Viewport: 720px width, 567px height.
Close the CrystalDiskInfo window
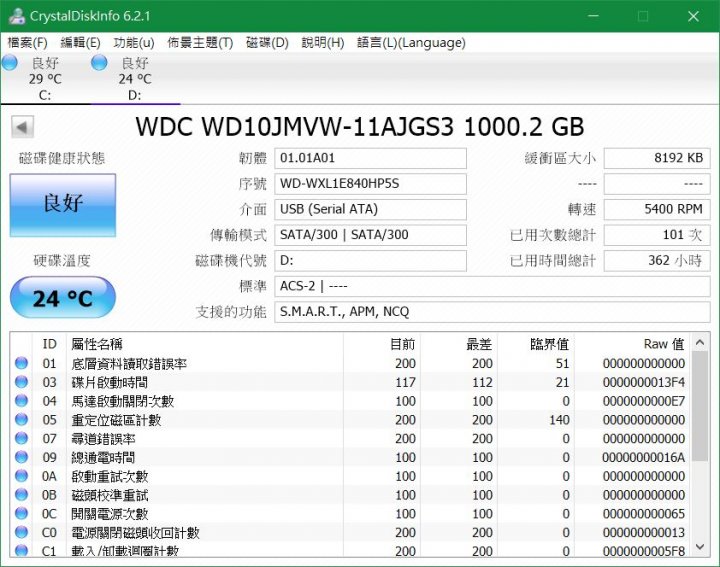693,17
